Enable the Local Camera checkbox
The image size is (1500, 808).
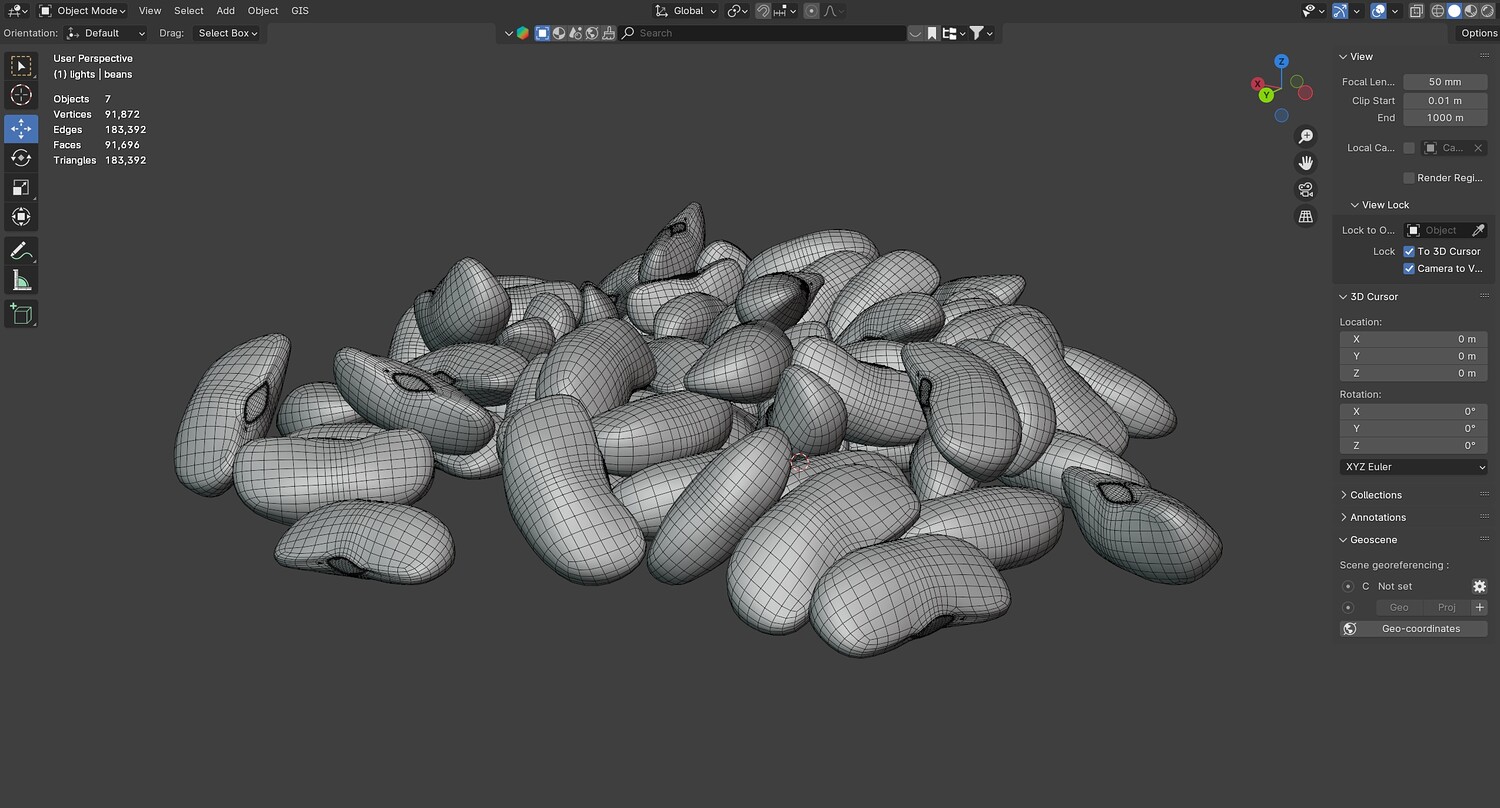[x=1409, y=148]
